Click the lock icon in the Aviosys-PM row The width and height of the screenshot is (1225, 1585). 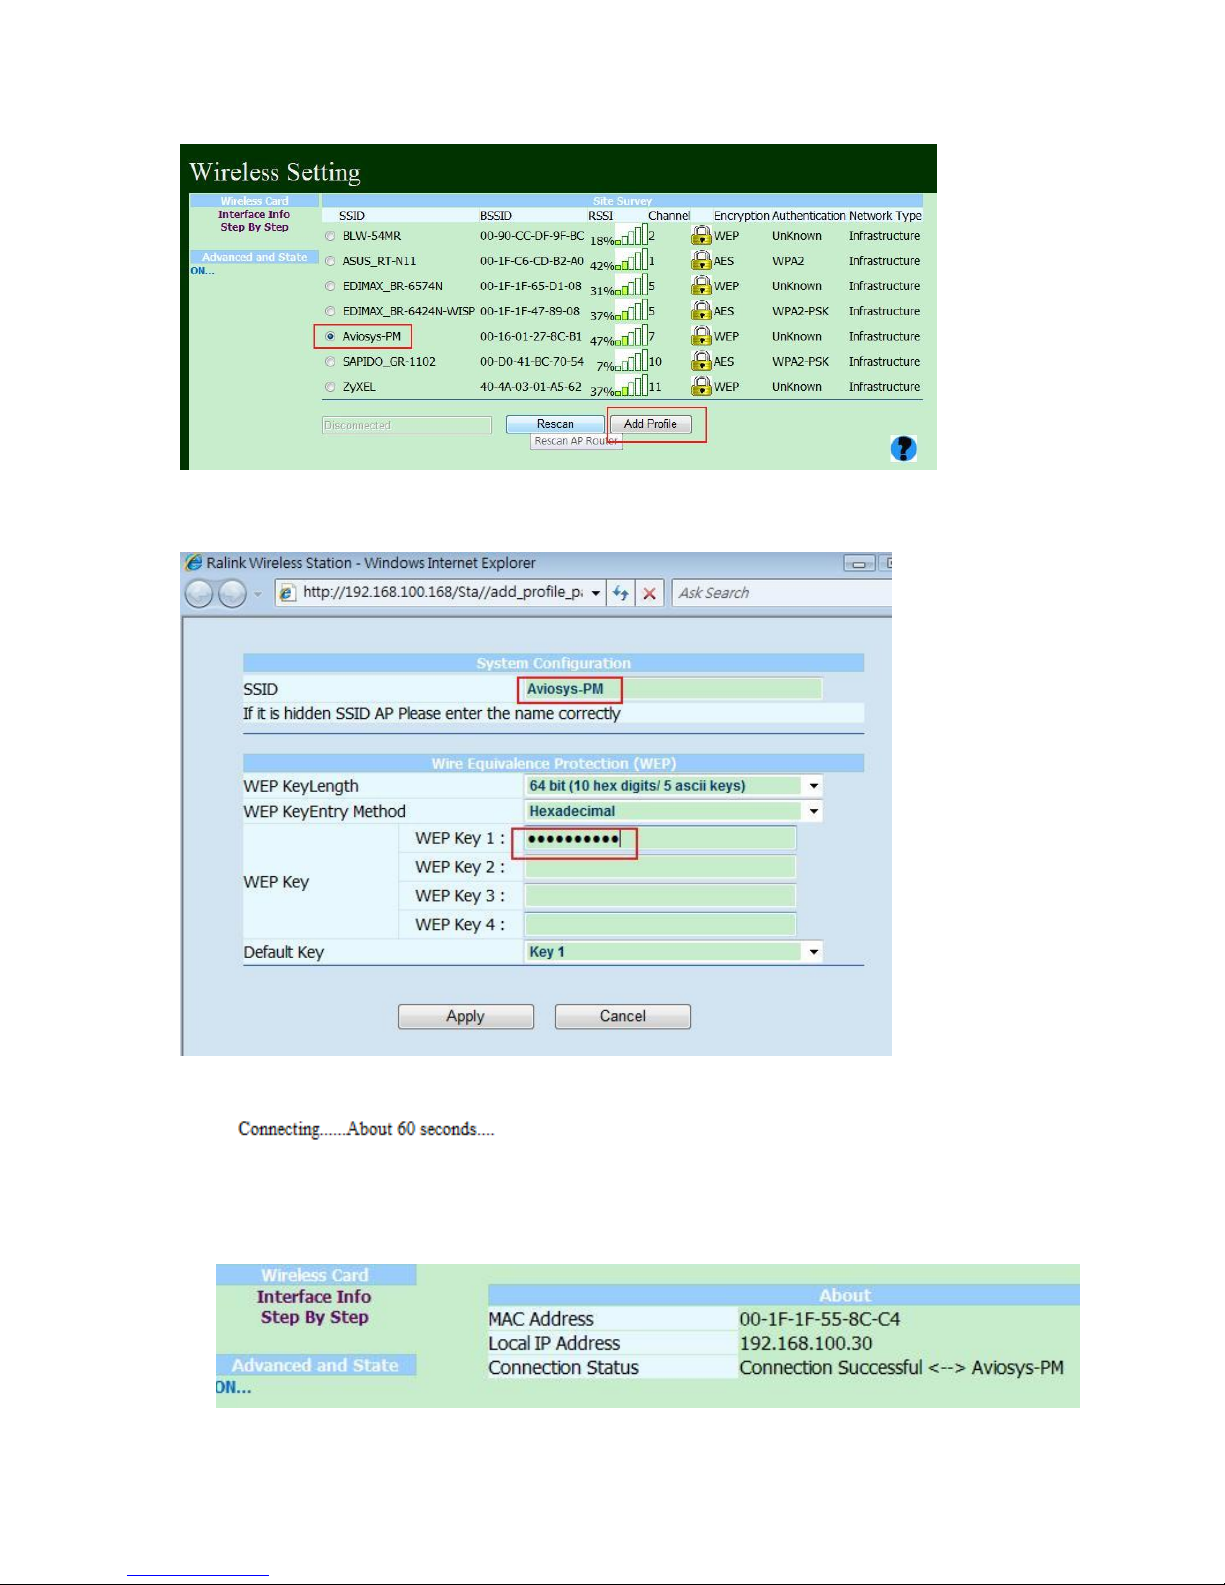tap(701, 336)
